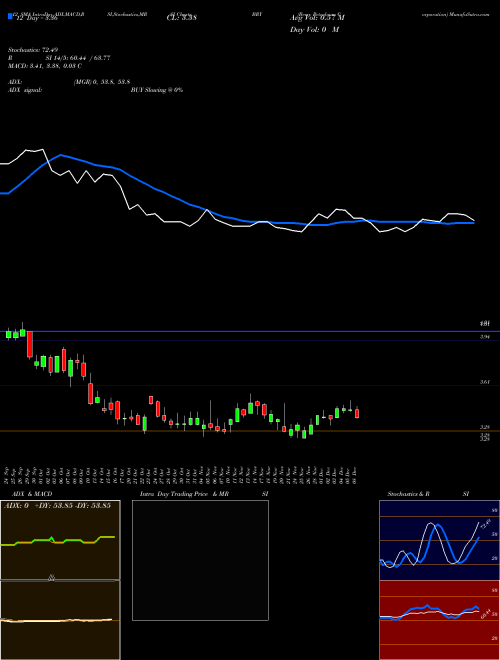
Task: Click the red RSI indicator panel
Action: click(439, 620)
